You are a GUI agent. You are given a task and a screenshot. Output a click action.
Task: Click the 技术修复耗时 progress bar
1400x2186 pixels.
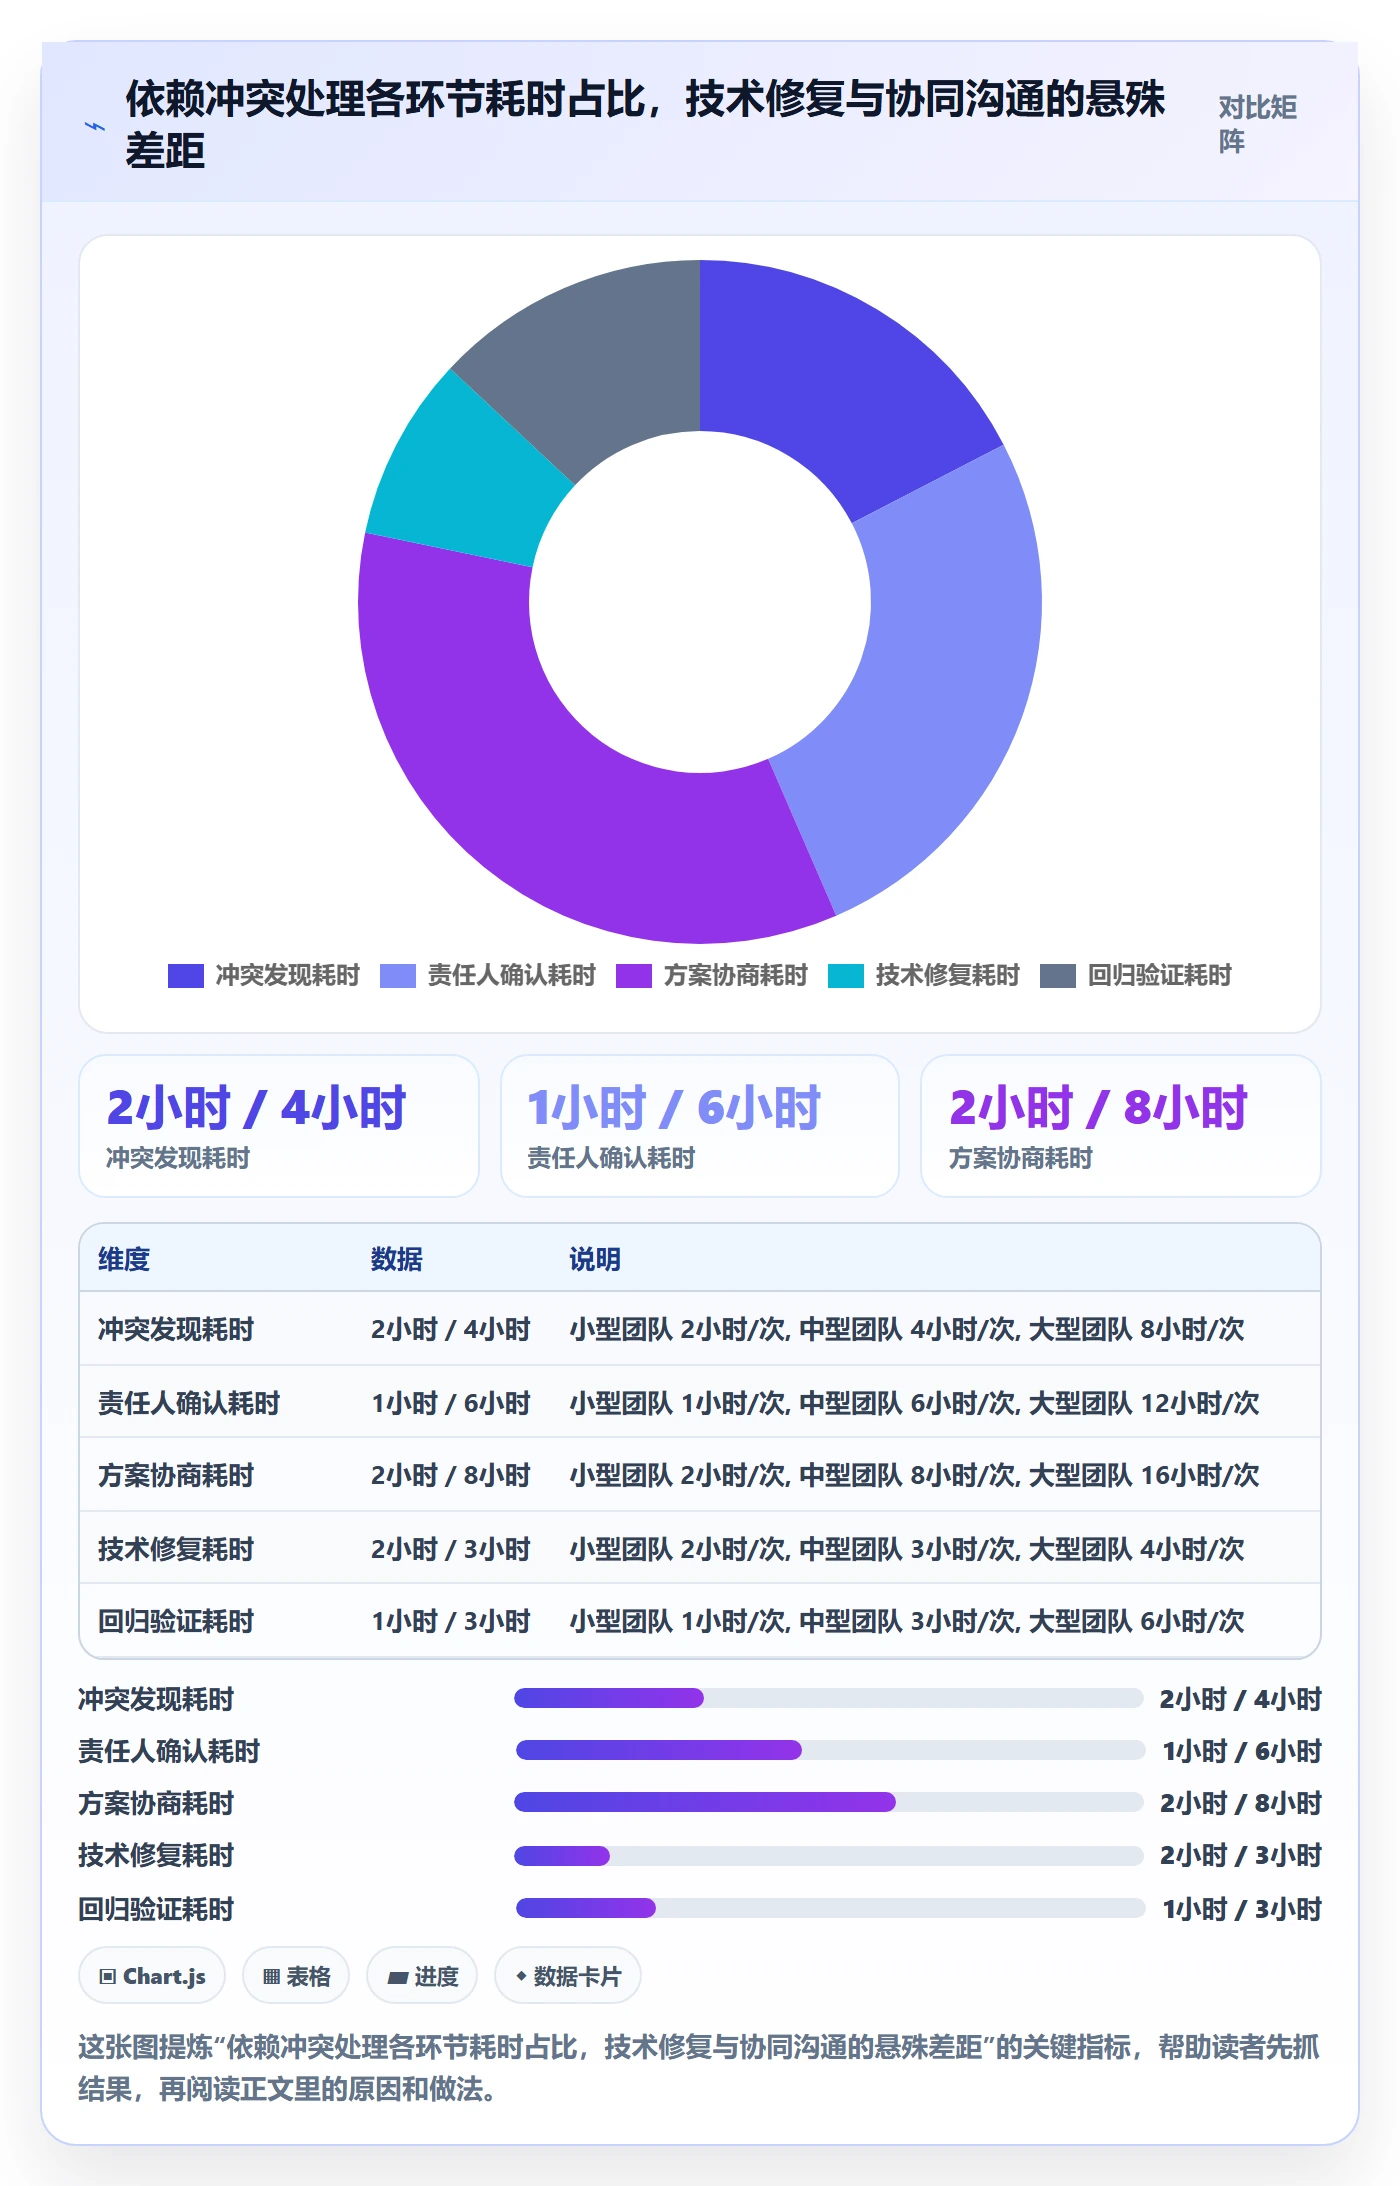click(x=829, y=1856)
